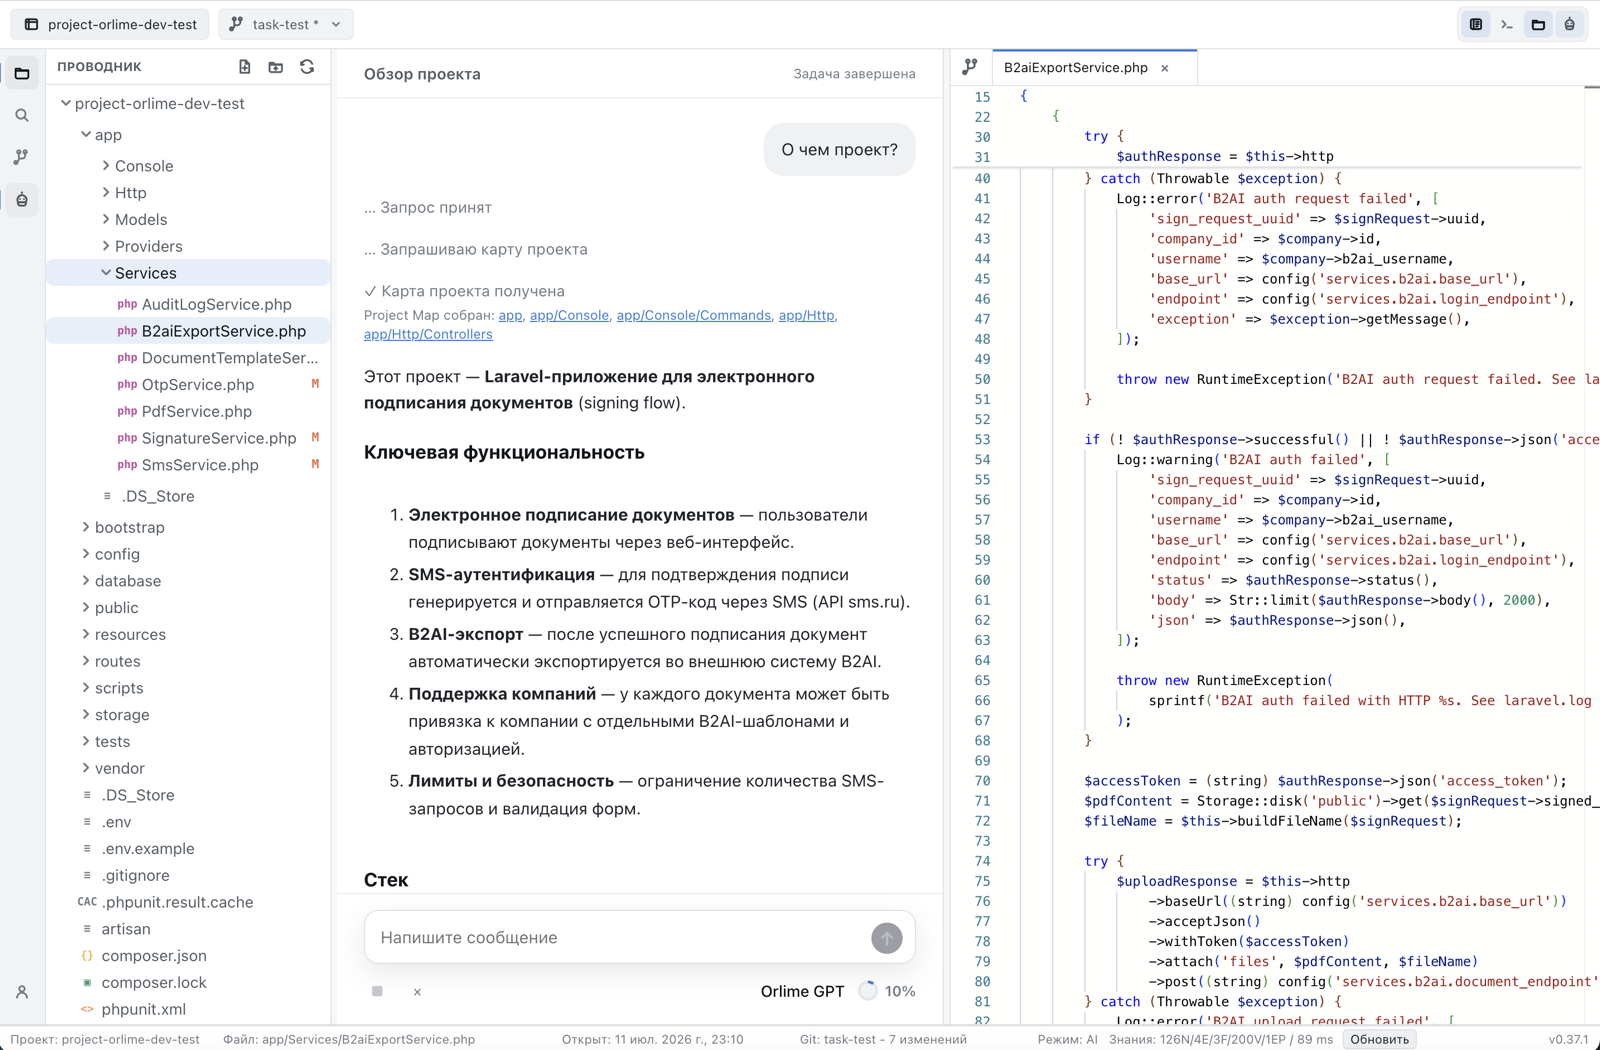
Task: Click the 10% progress indicator
Action: tap(888, 991)
